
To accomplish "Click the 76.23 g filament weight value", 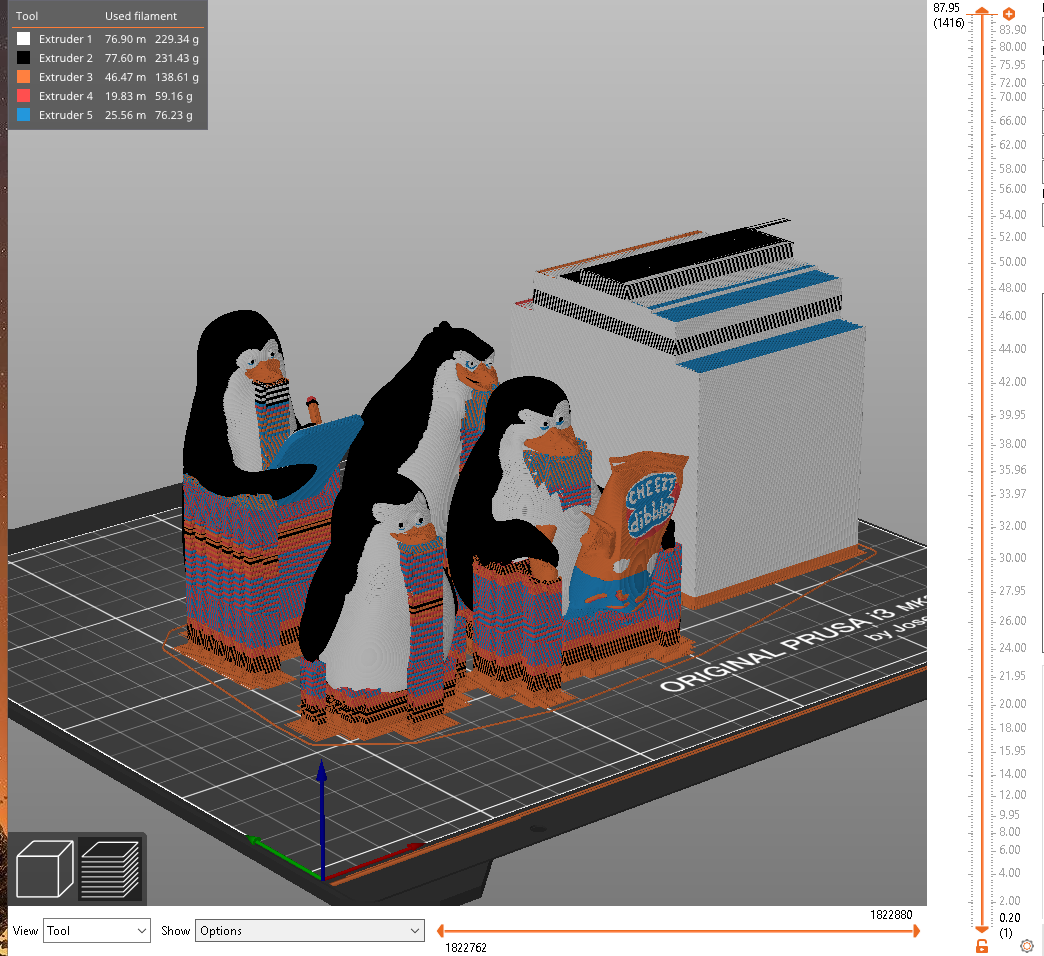I will 174,115.
